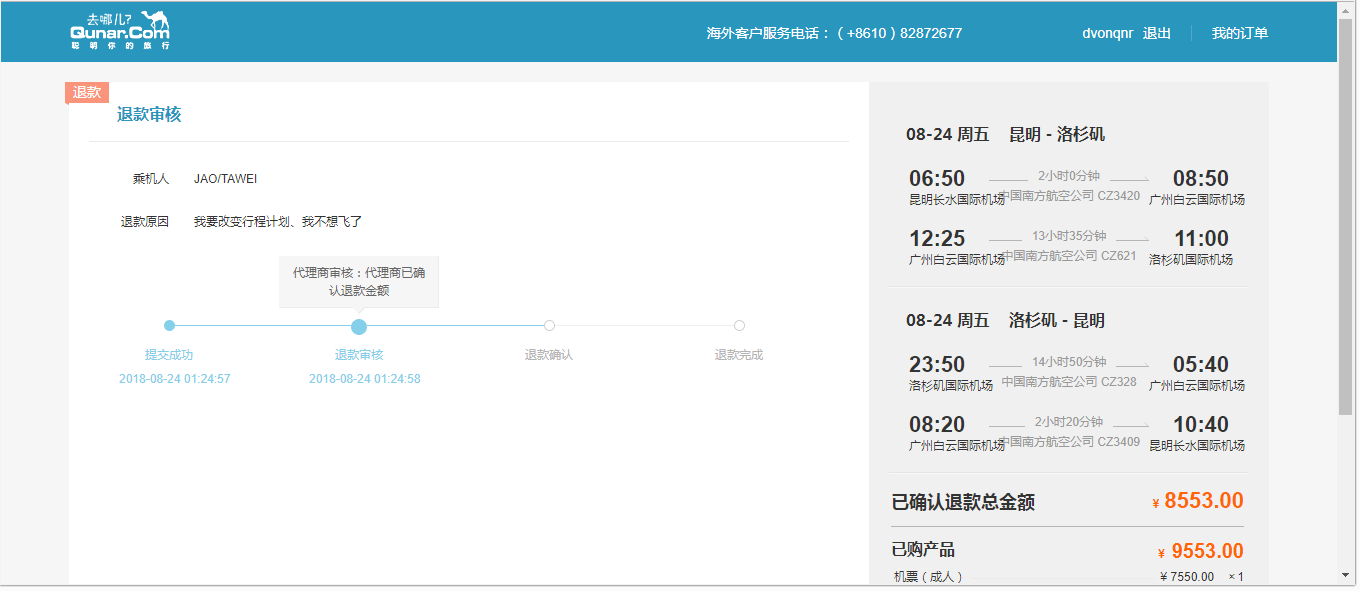Click the 退款审核 page heading
Viewport: 1360px width, 591px height.
click(149, 114)
